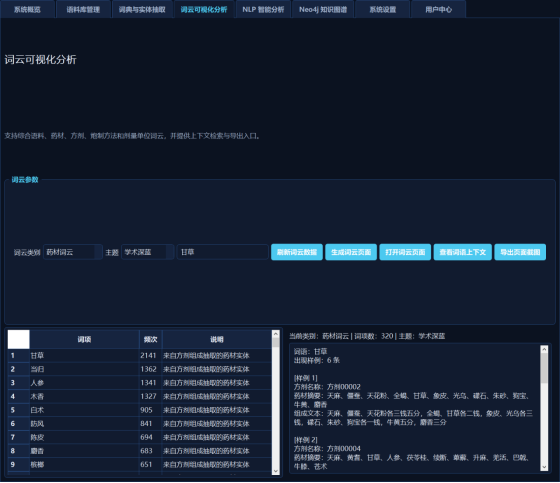Click the keyword input field containing 甘草

click(x=222, y=252)
